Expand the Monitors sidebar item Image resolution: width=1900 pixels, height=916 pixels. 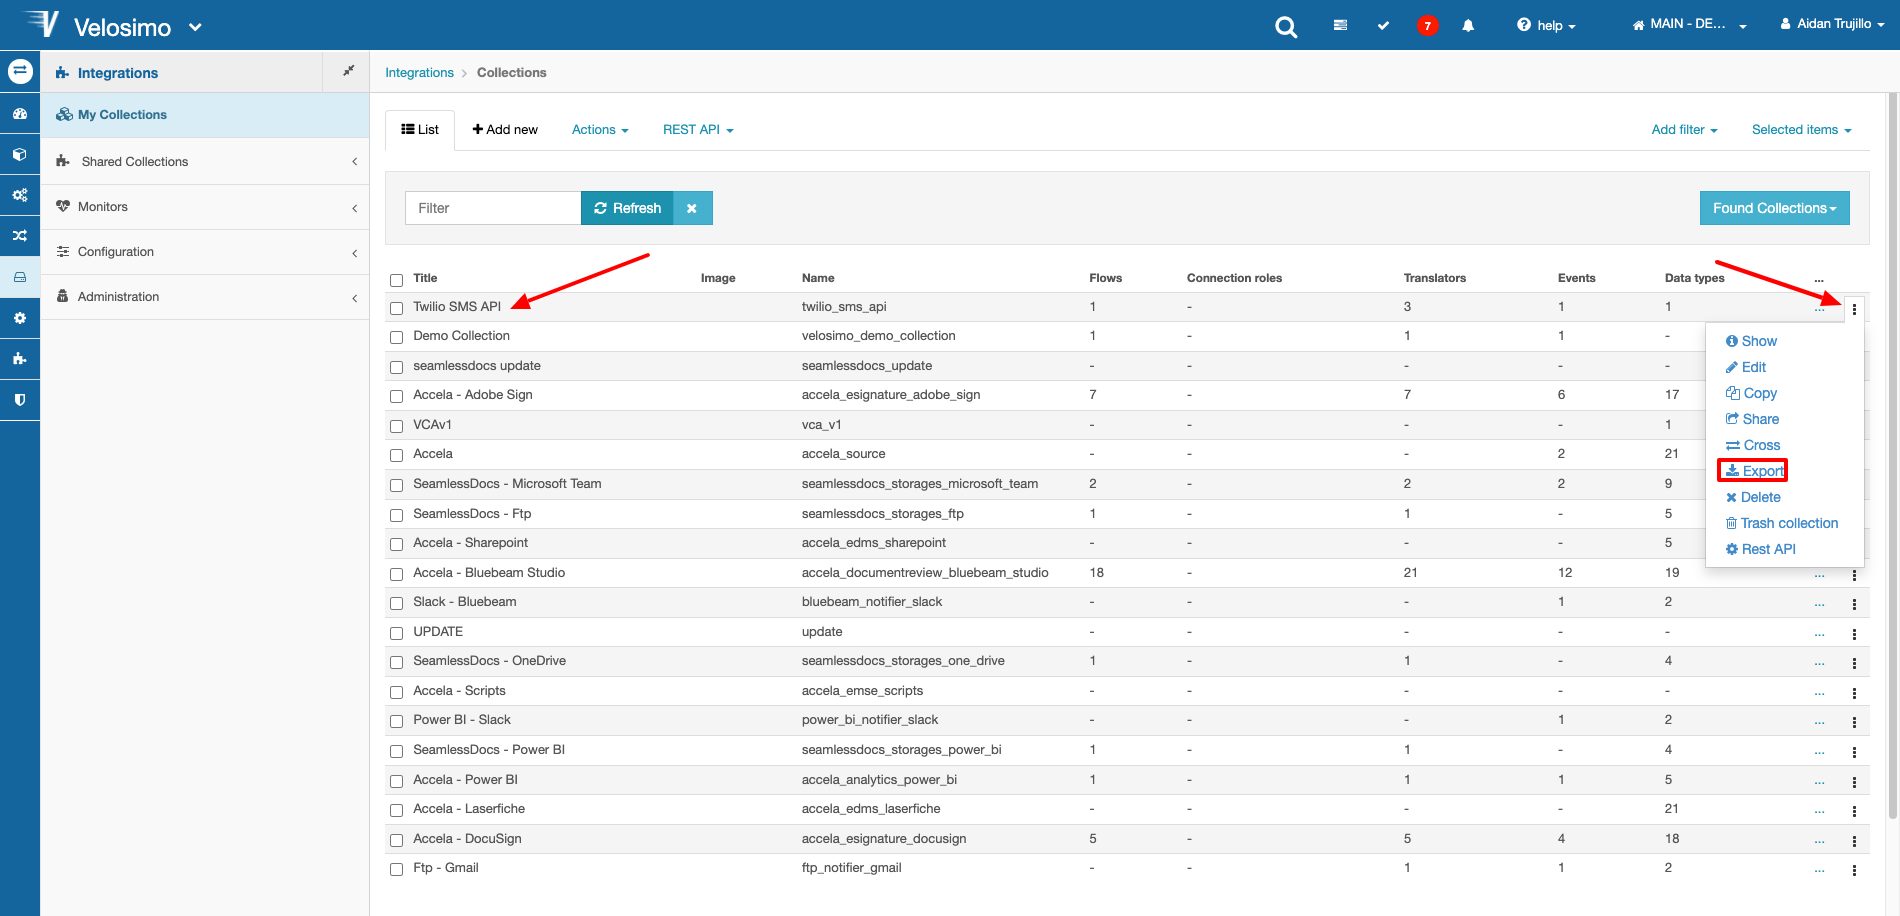[205, 207]
